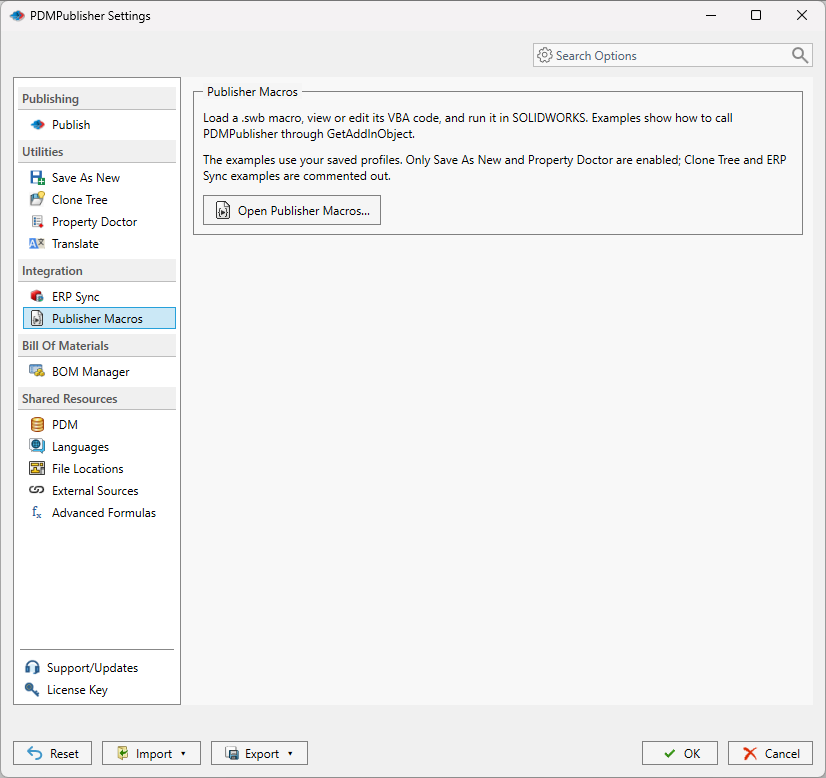
Task: Click the green checkmark on OK
Action: coord(670,754)
